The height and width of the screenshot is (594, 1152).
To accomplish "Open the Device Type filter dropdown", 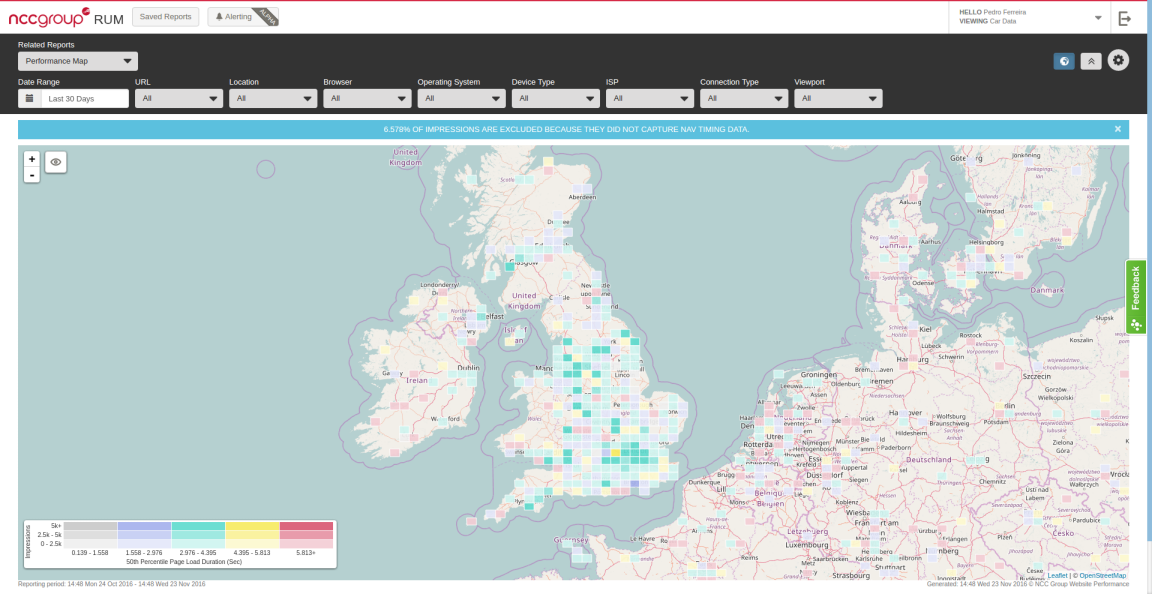I will tap(555, 99).
